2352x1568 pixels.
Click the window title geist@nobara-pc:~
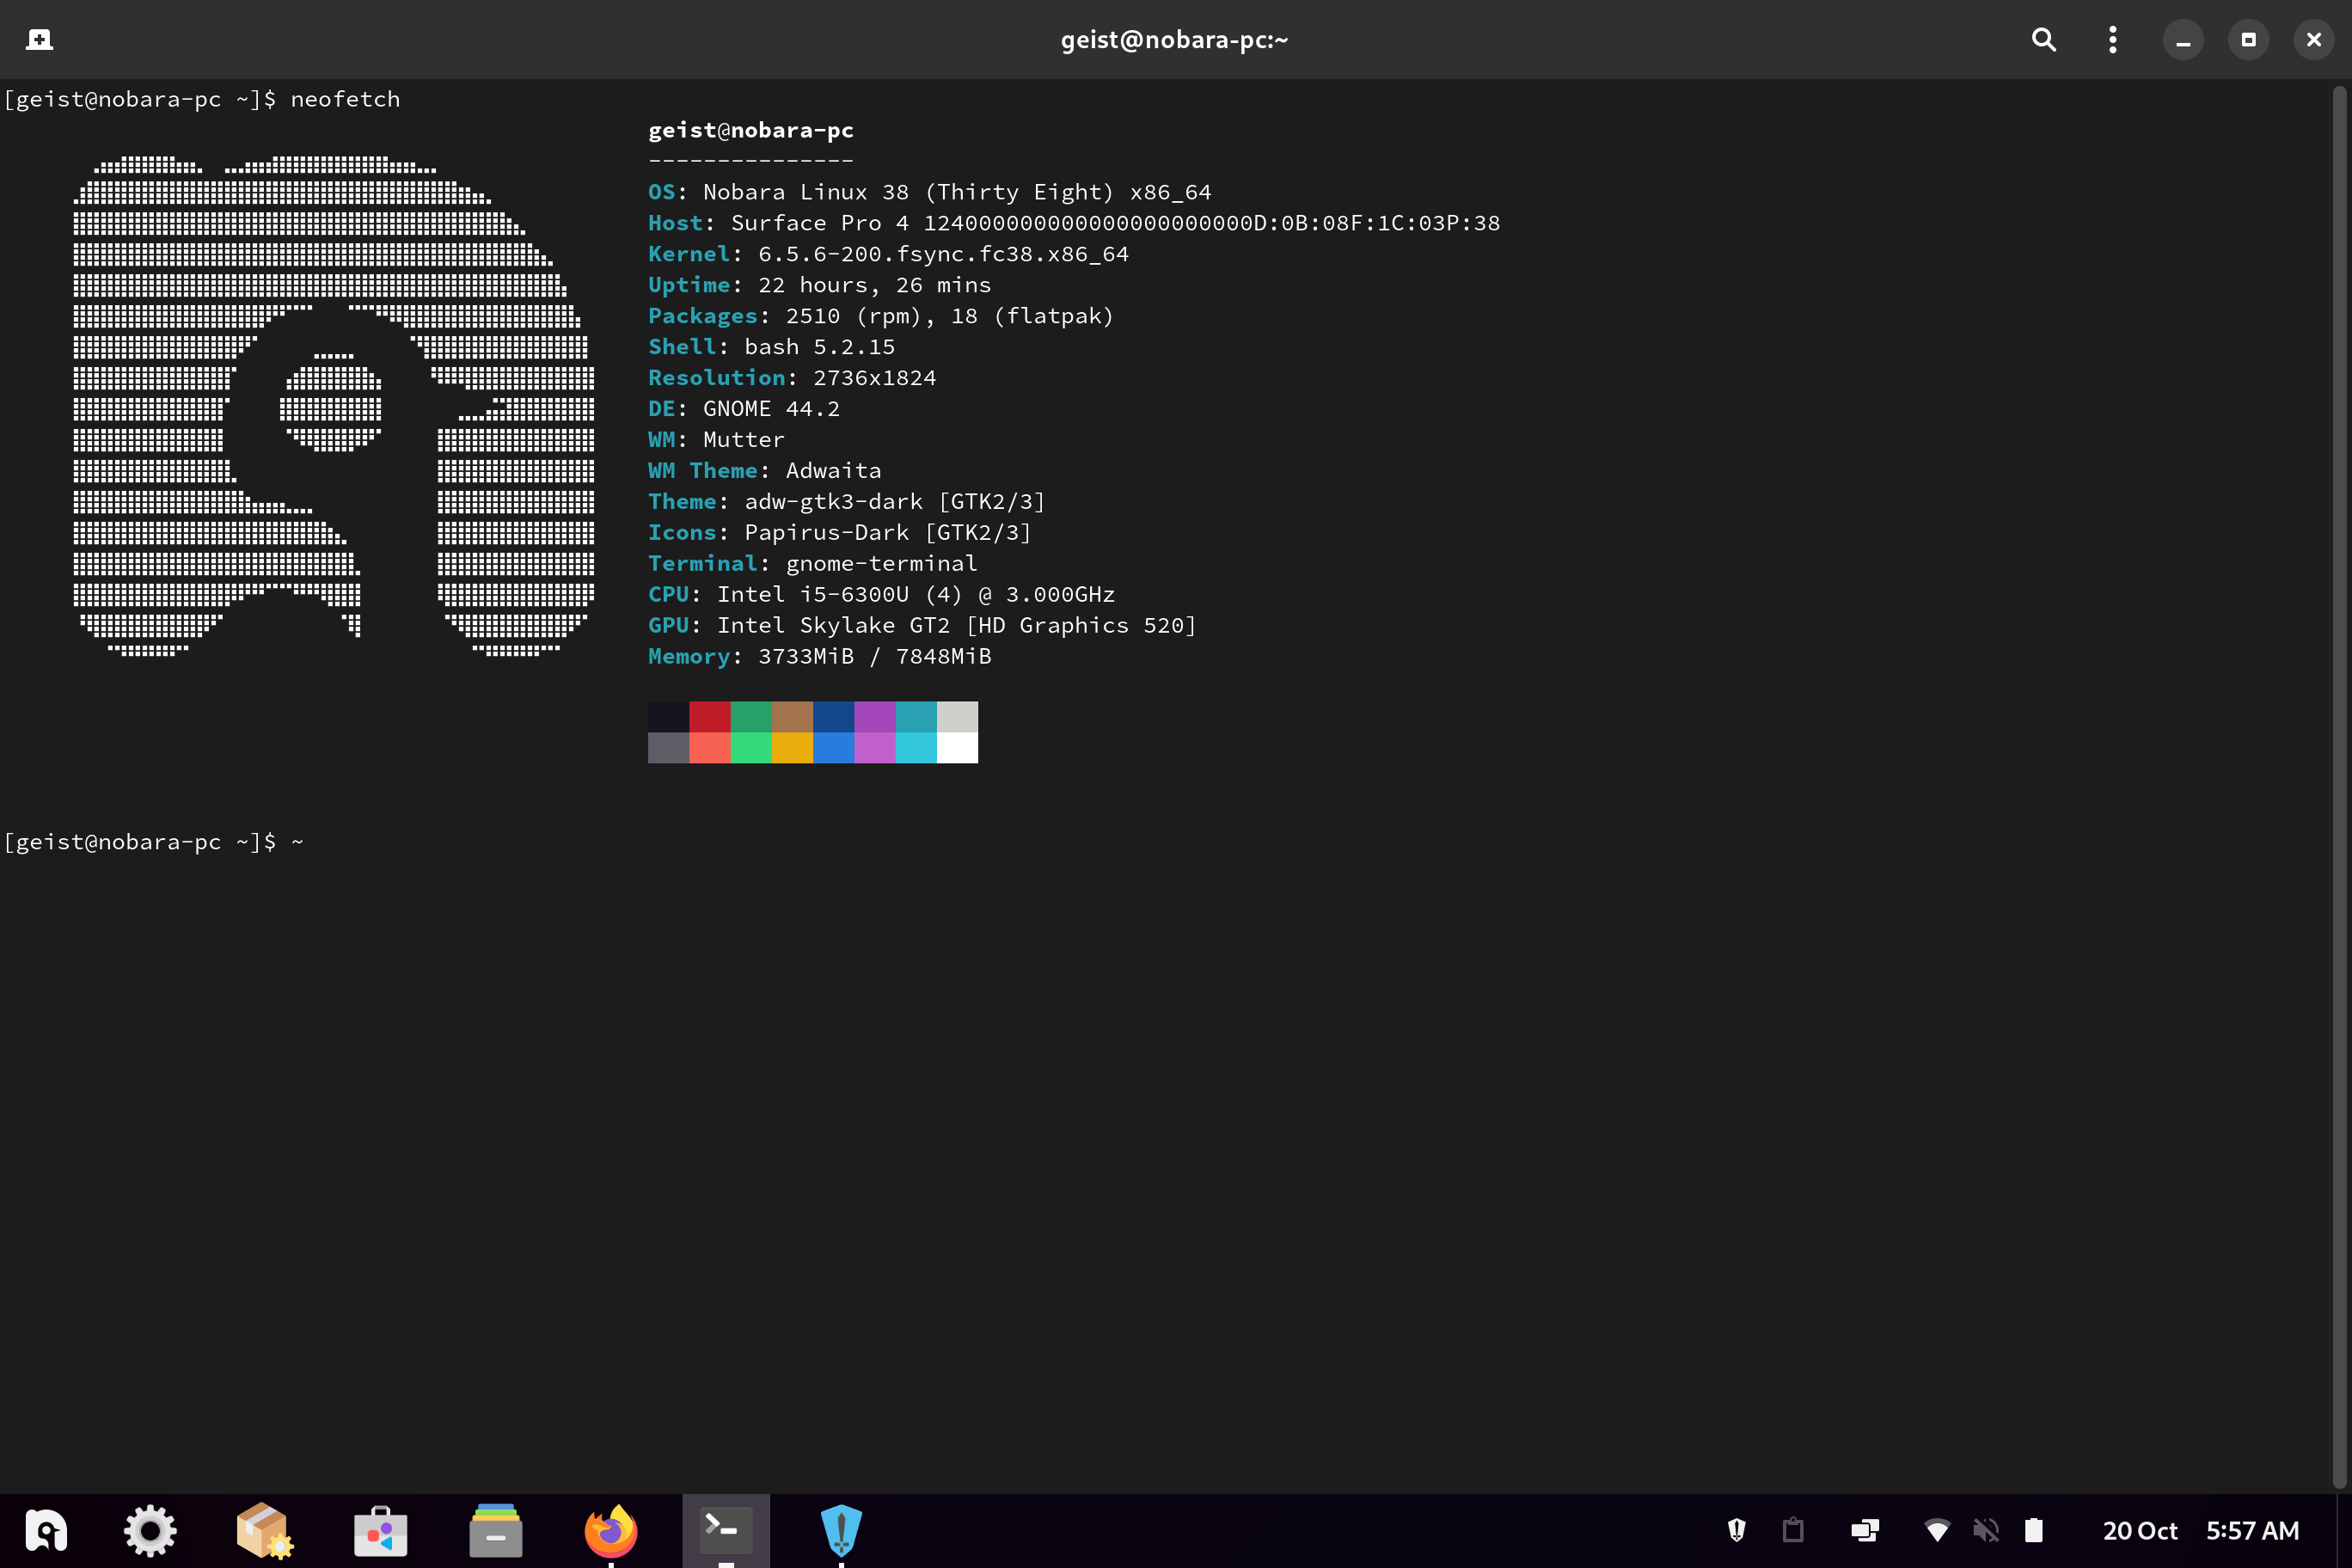[1175, 39]
